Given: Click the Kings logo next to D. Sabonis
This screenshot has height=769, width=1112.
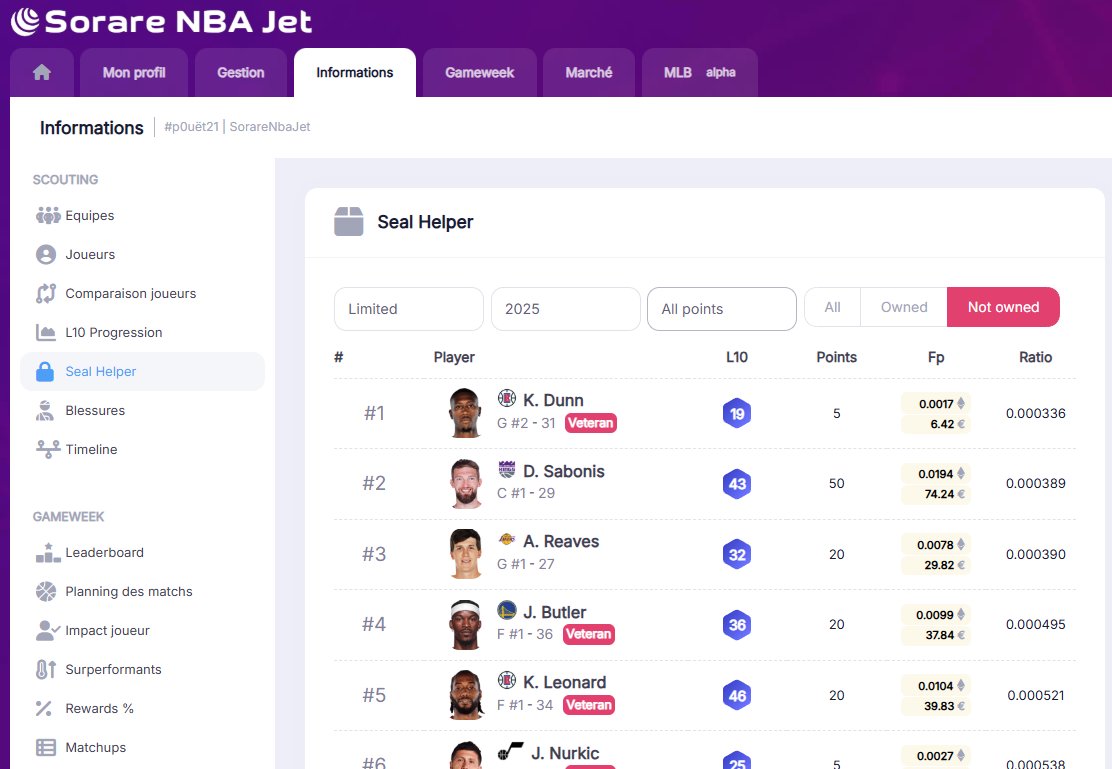Looking at the screenshot, I should pyautogui.click(x=506, y=469).
